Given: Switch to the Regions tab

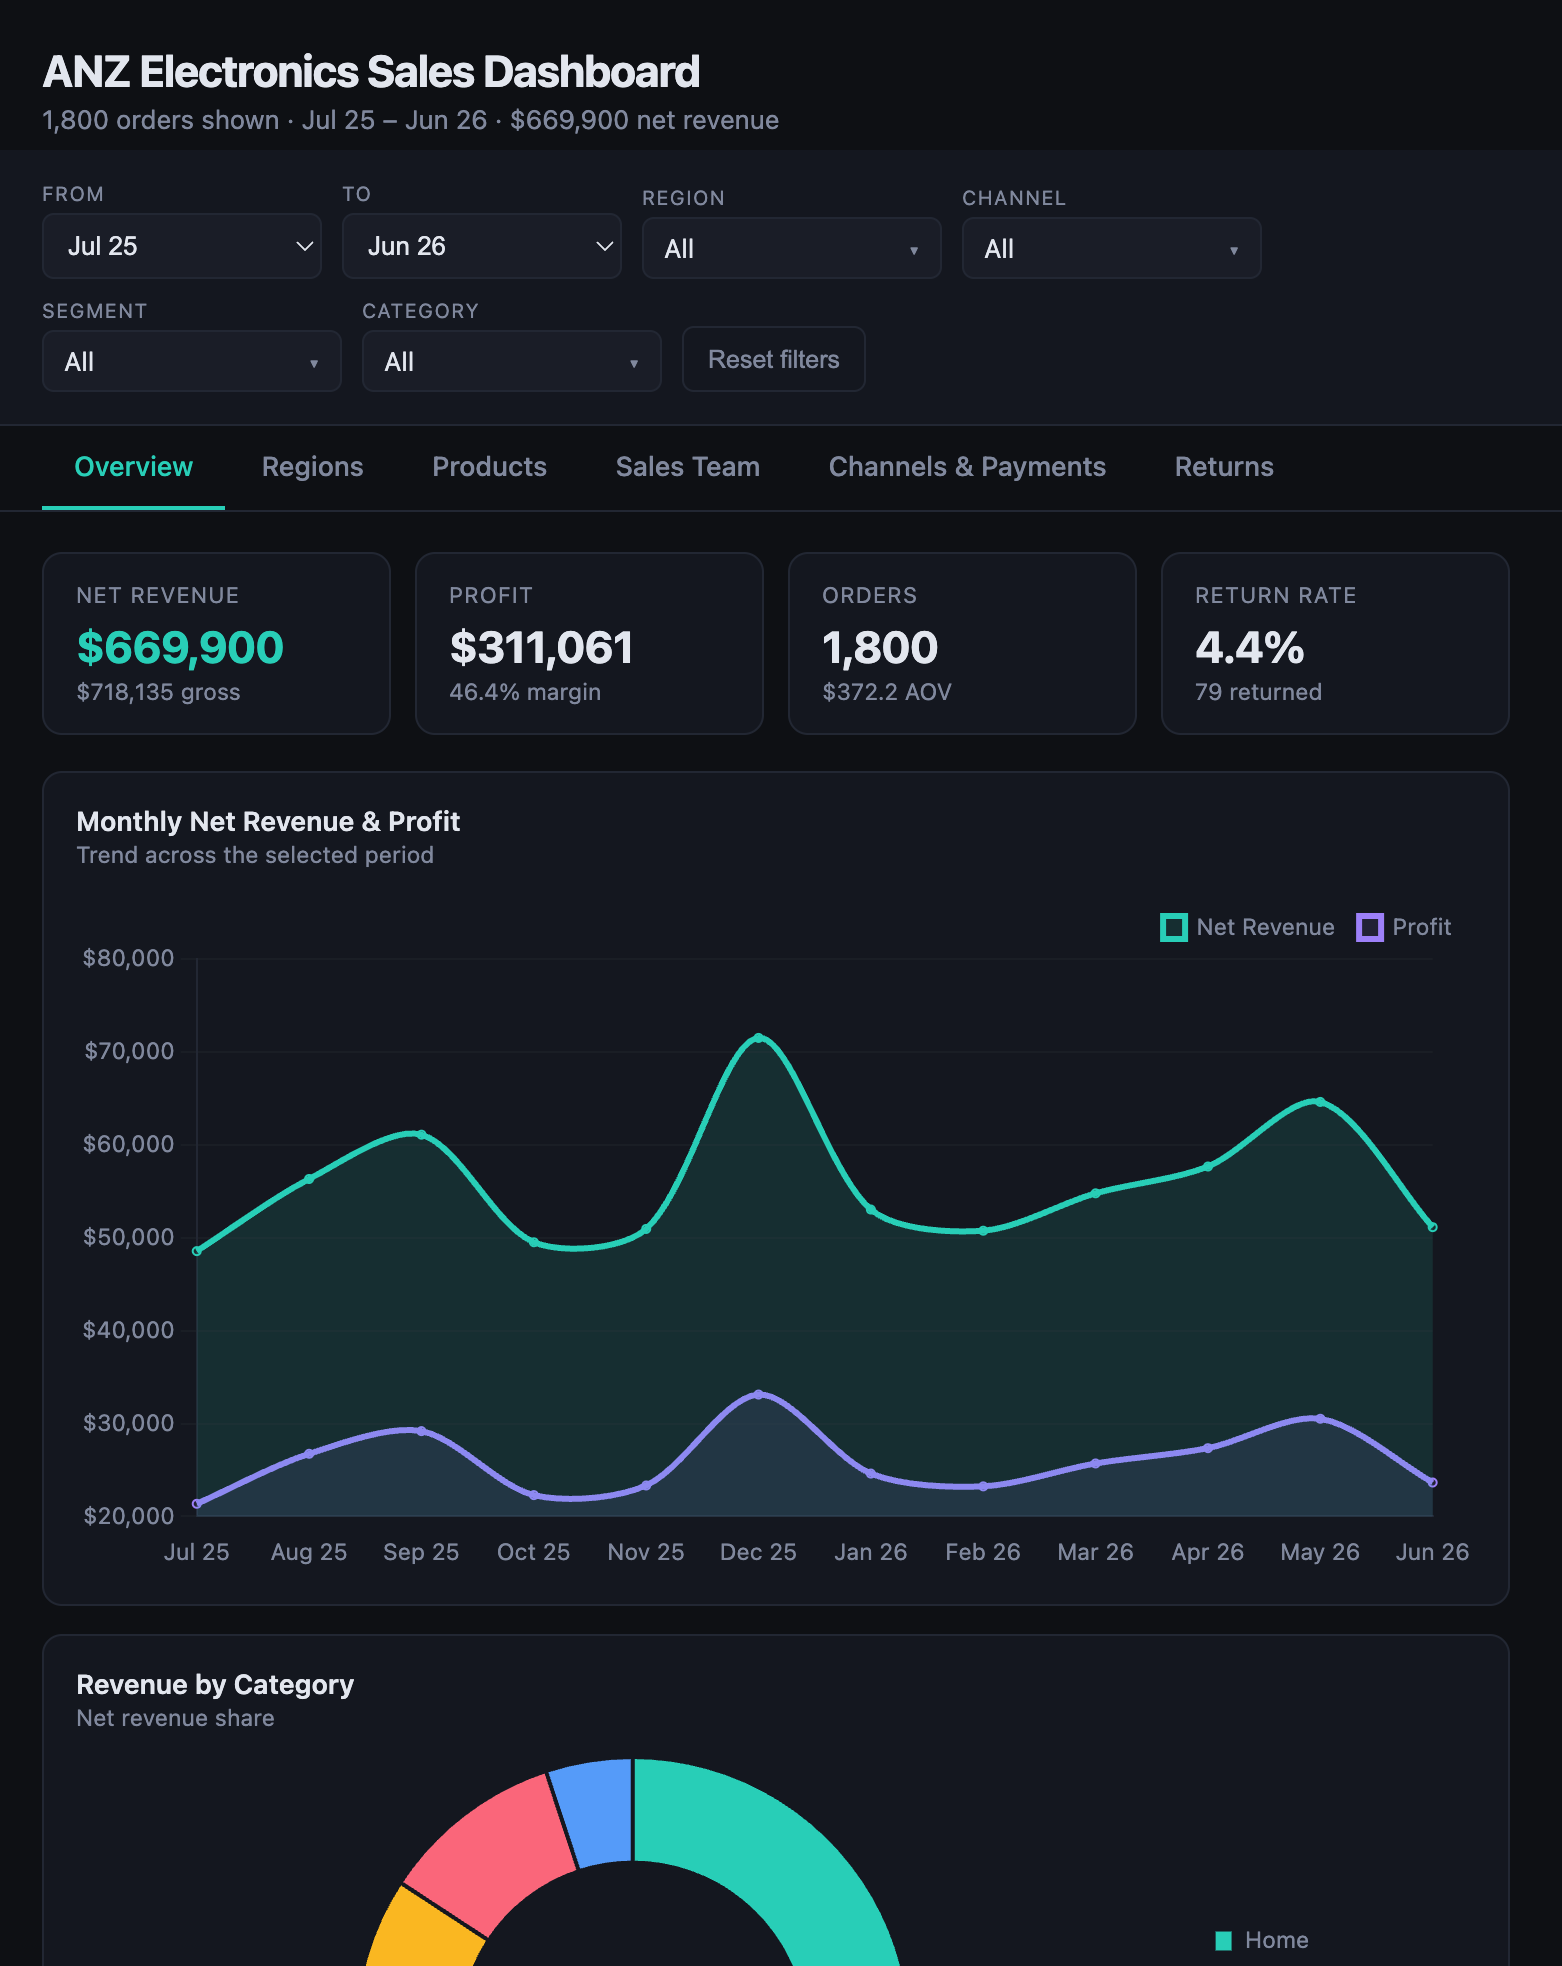Looking at the screenshot, I should tap(312, 467).
